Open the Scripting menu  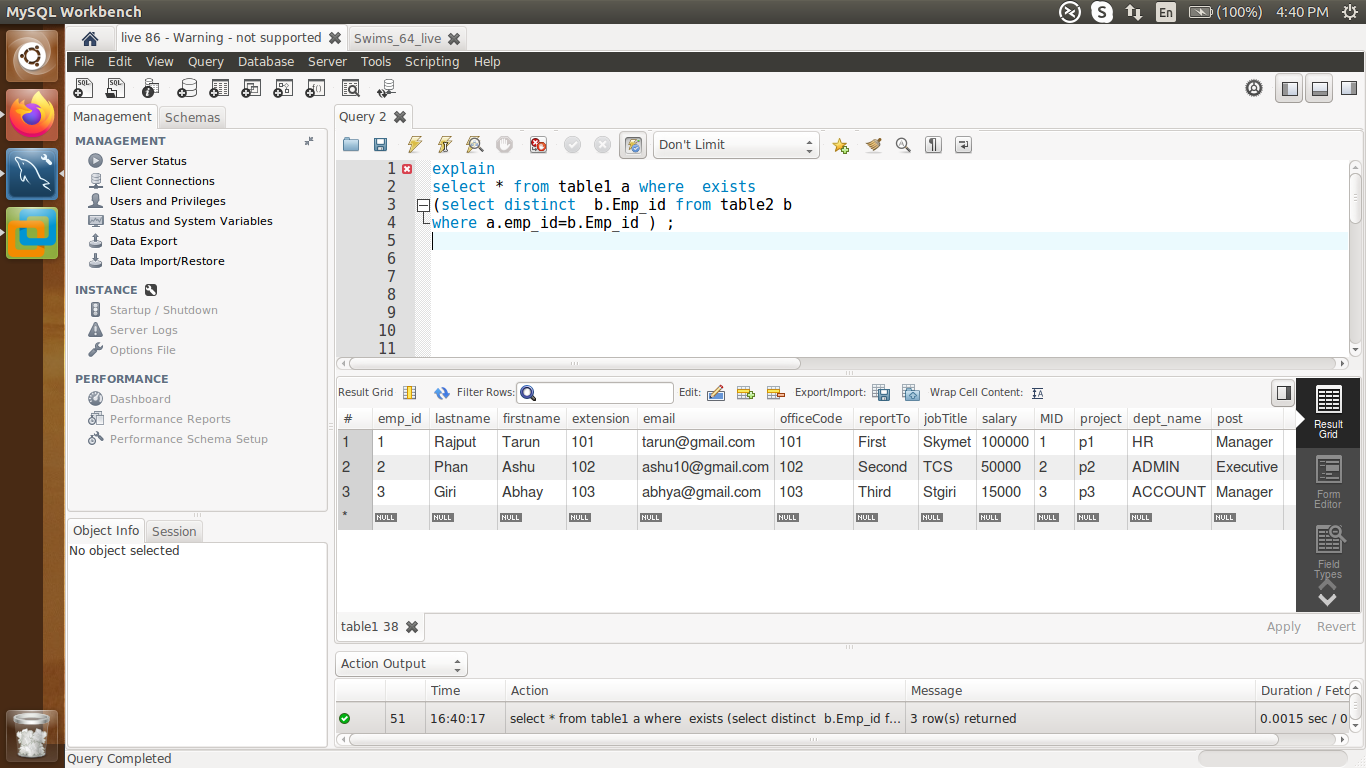[432, 61]
